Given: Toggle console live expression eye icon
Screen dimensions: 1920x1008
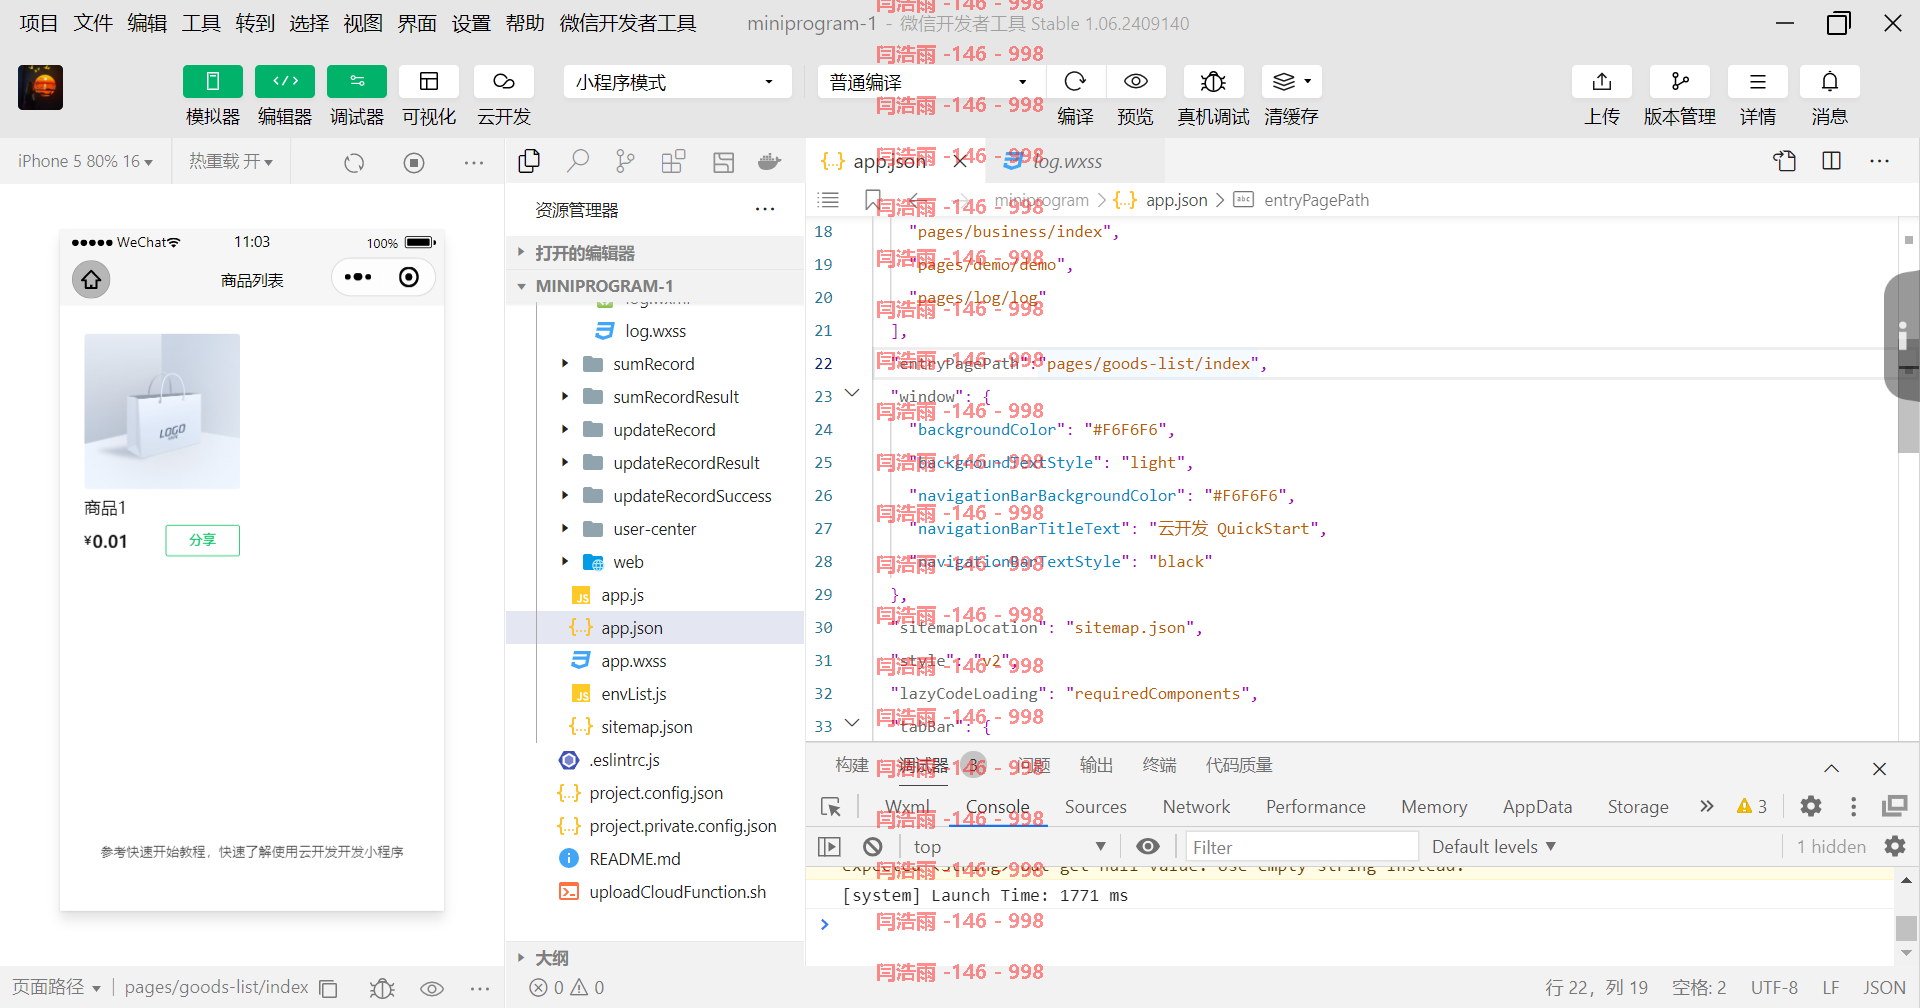Looking at the screenshot, I should 1148,847.
